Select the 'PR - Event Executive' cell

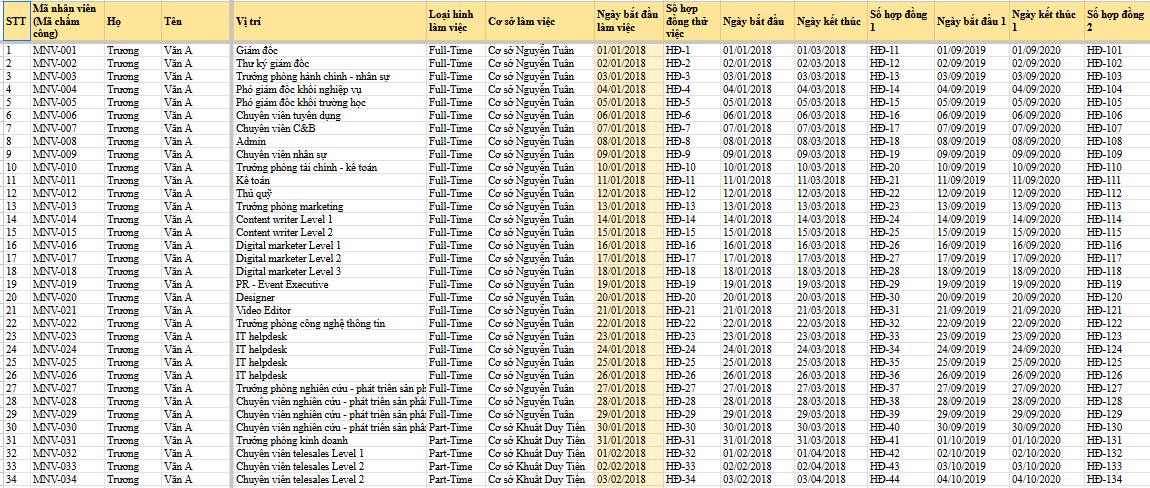tap(330, 284)
